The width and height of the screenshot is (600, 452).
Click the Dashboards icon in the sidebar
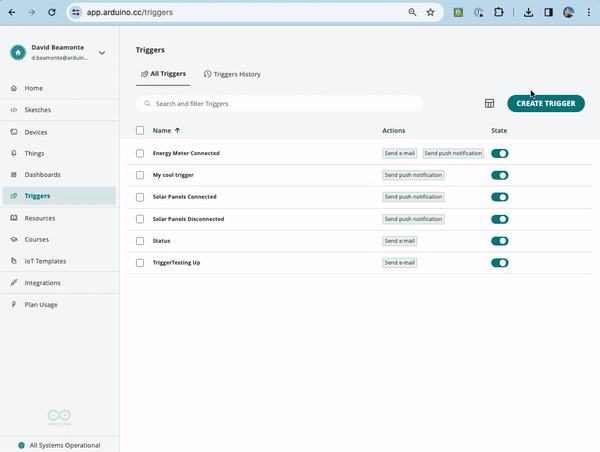[14, 175]
